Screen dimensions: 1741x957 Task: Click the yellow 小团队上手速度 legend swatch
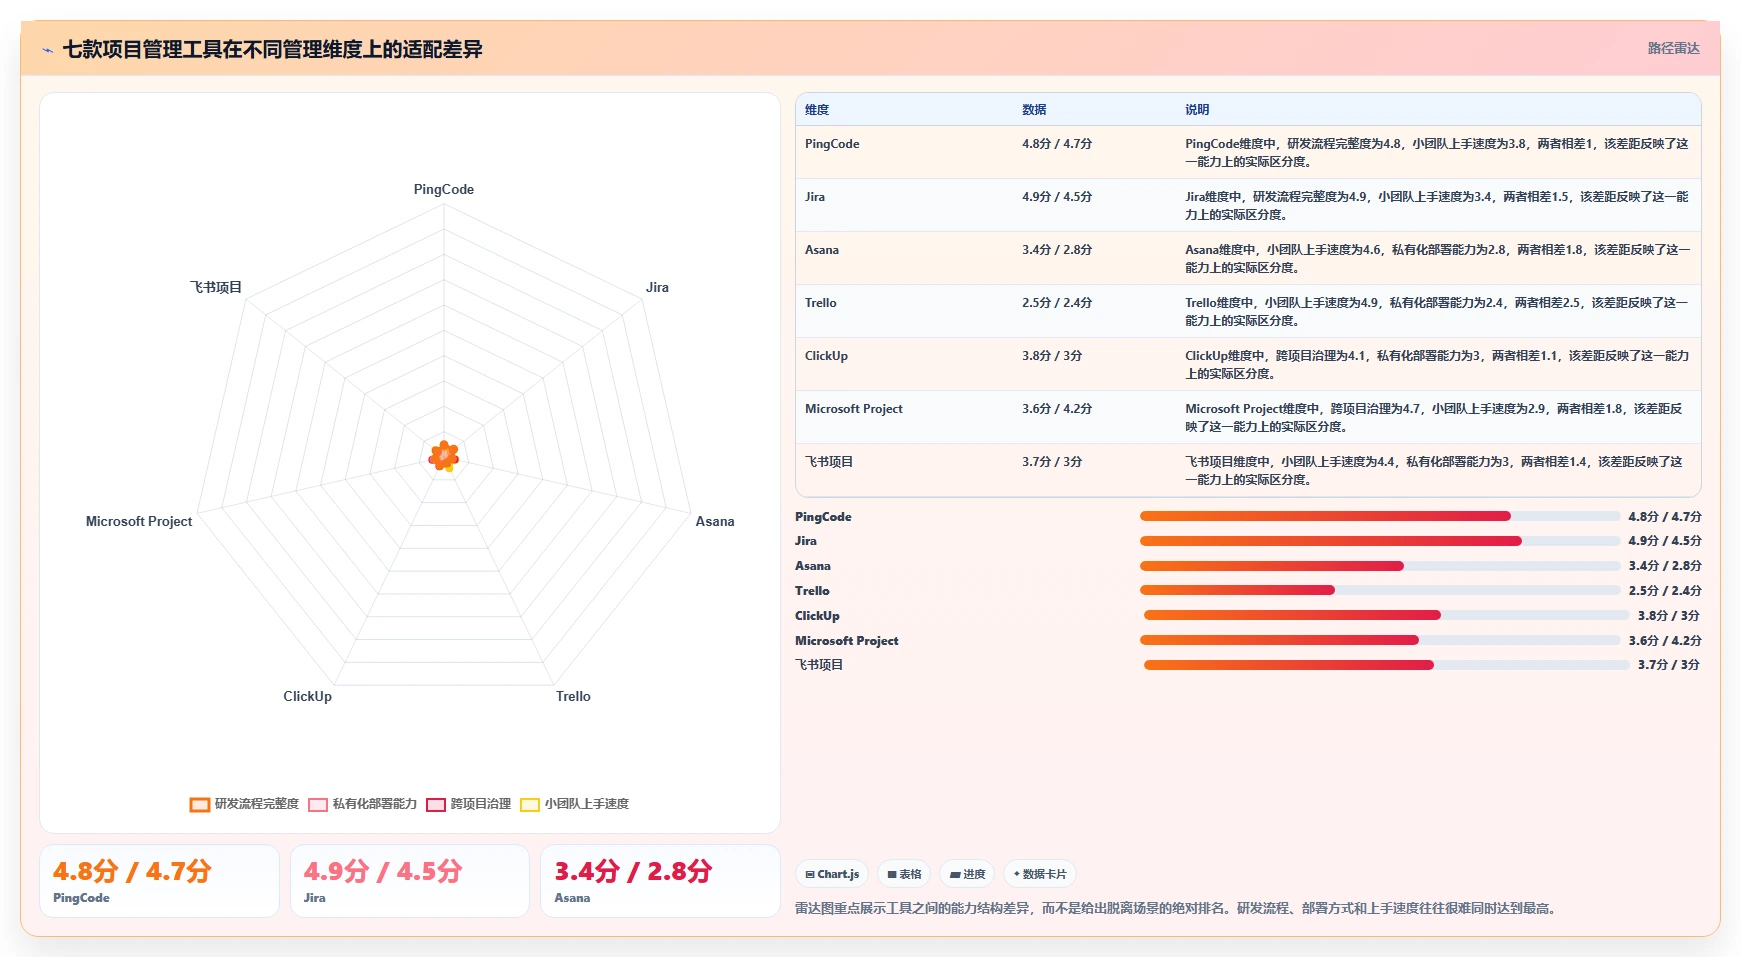point(530,804)
